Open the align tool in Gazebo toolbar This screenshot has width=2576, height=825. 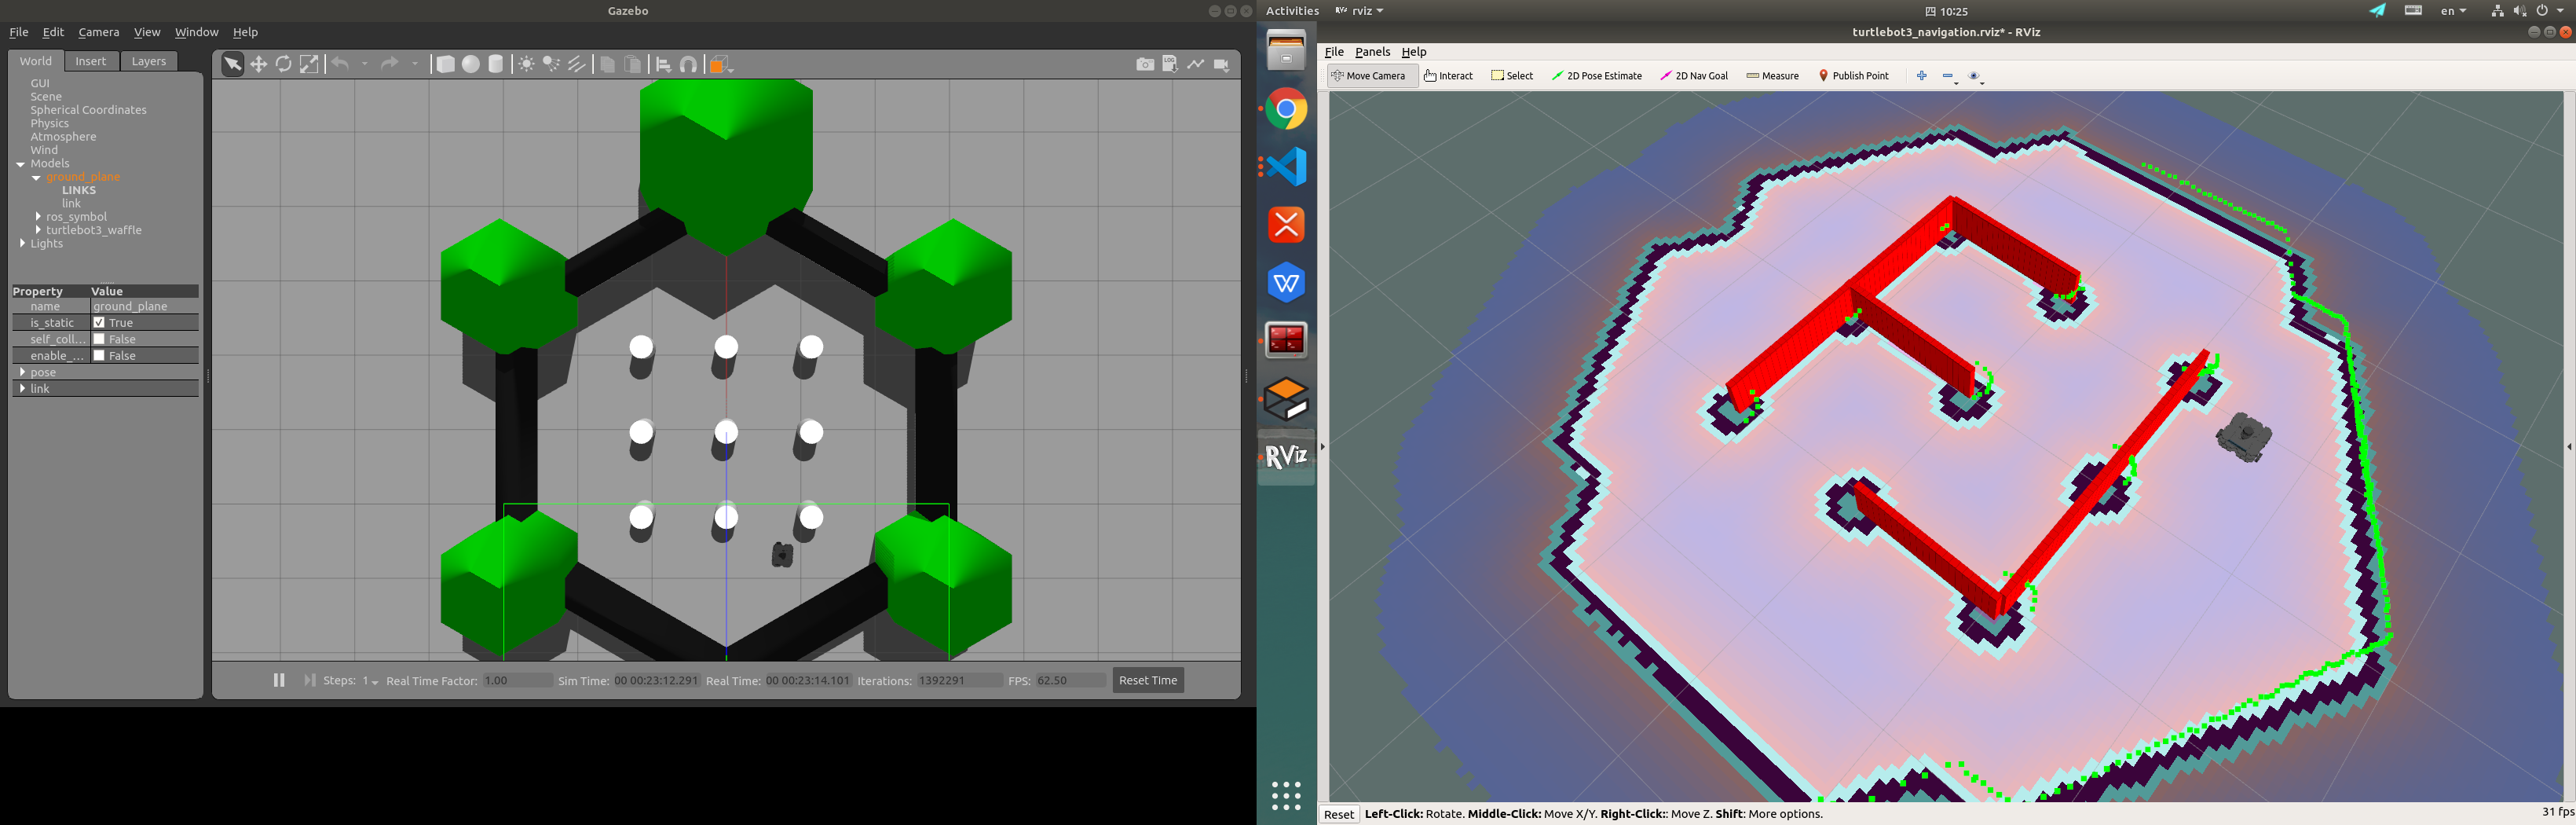663,64
